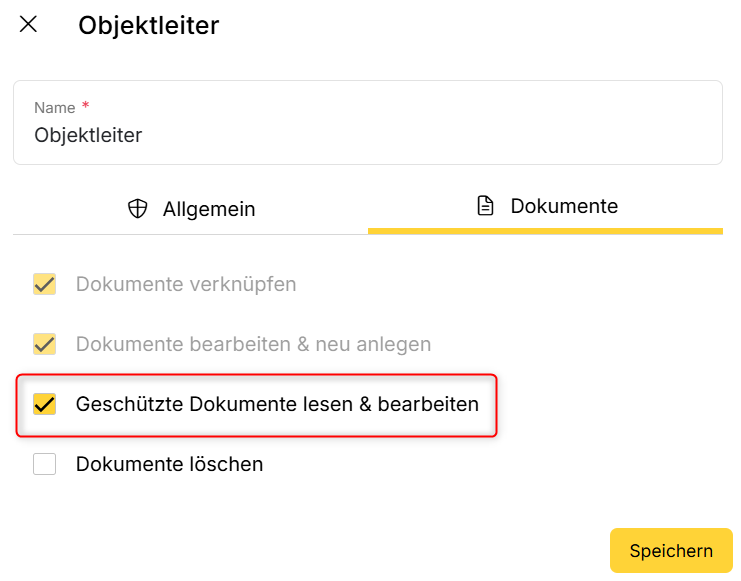Toggle the 'Dokumente verknüpfen' checkbox
Viewport: 741px width, 581px height.
tap(45, 284)
